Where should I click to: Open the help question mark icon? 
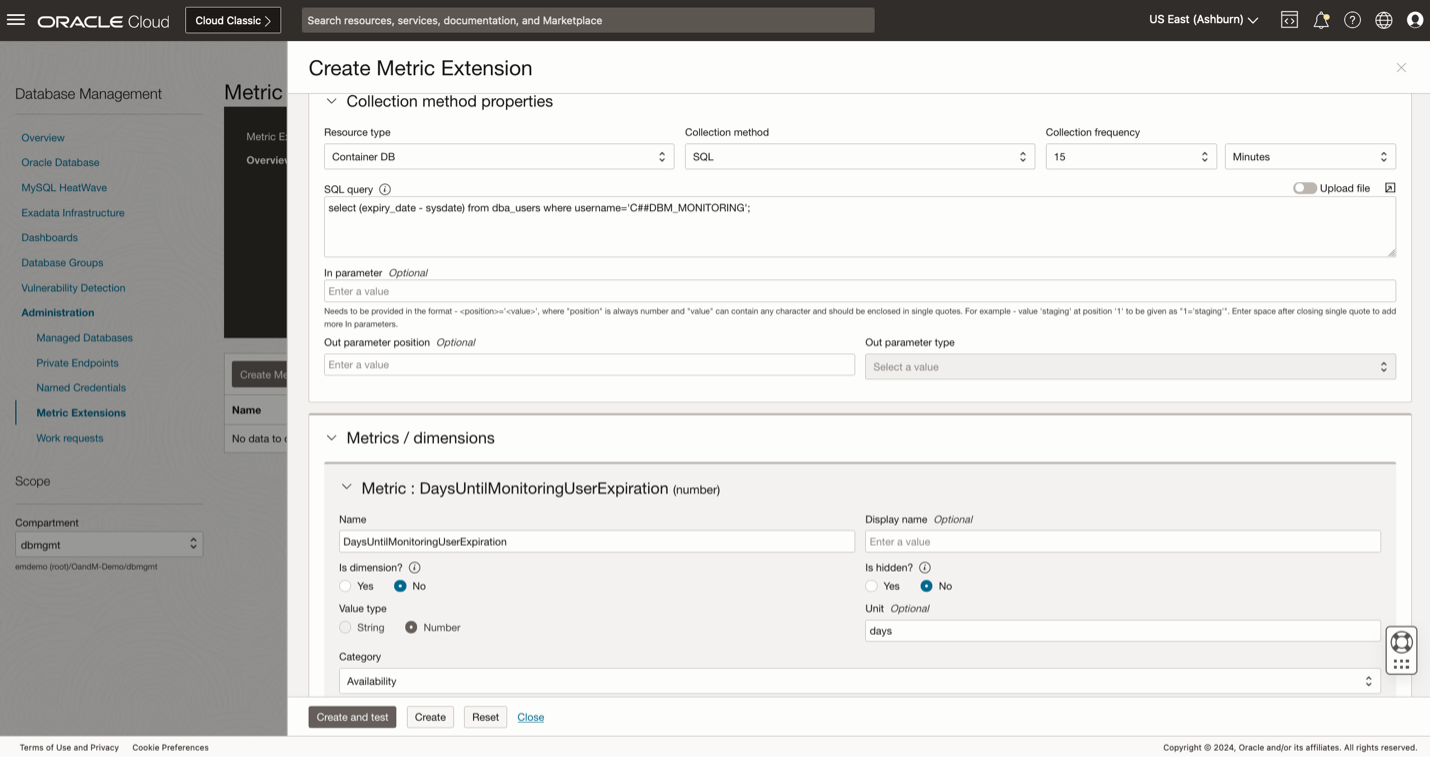[x=1352, y=20]
